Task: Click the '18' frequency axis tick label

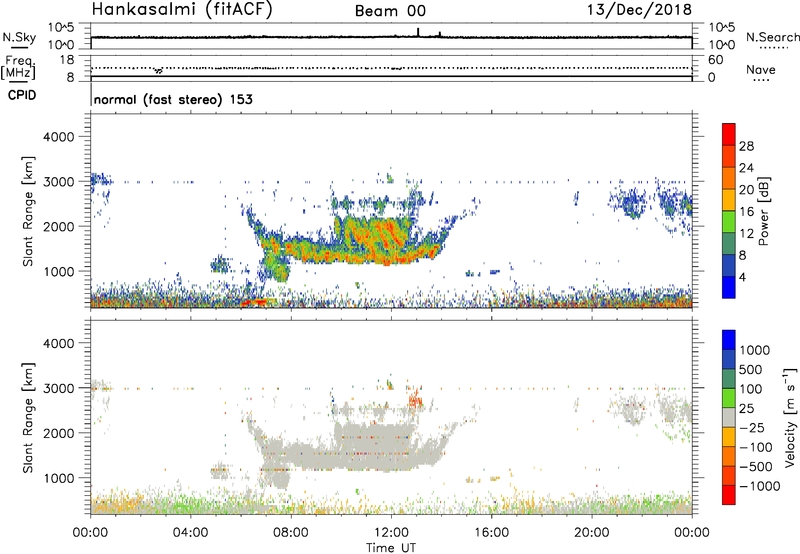Action: pos(67,60)
